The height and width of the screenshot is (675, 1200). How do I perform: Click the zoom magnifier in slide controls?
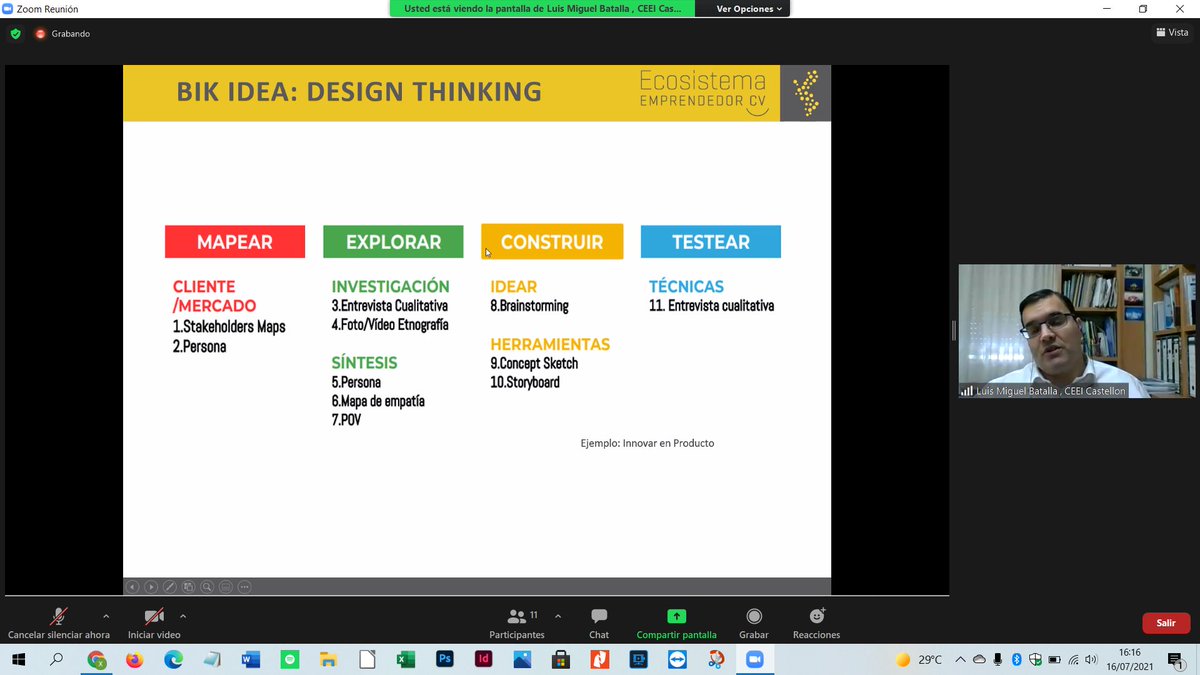click(x=207, y=587)
